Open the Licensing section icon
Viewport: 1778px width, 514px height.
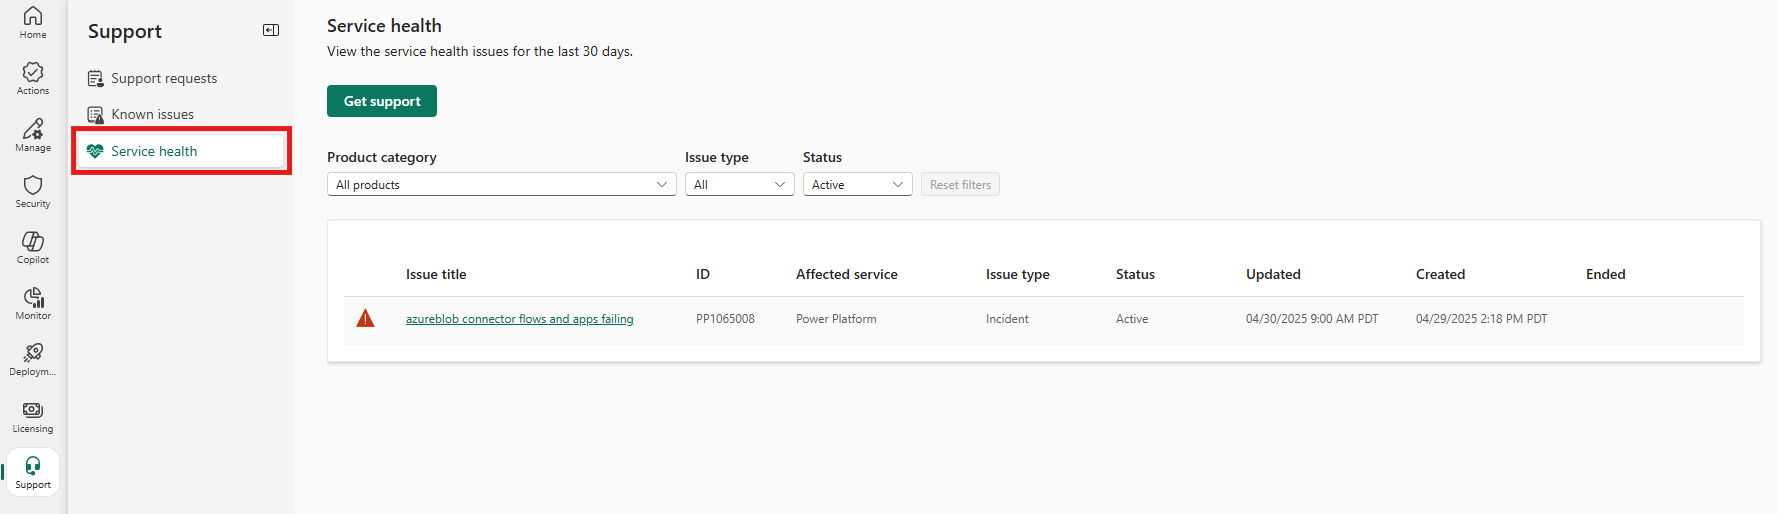click(x=33, y=416)
